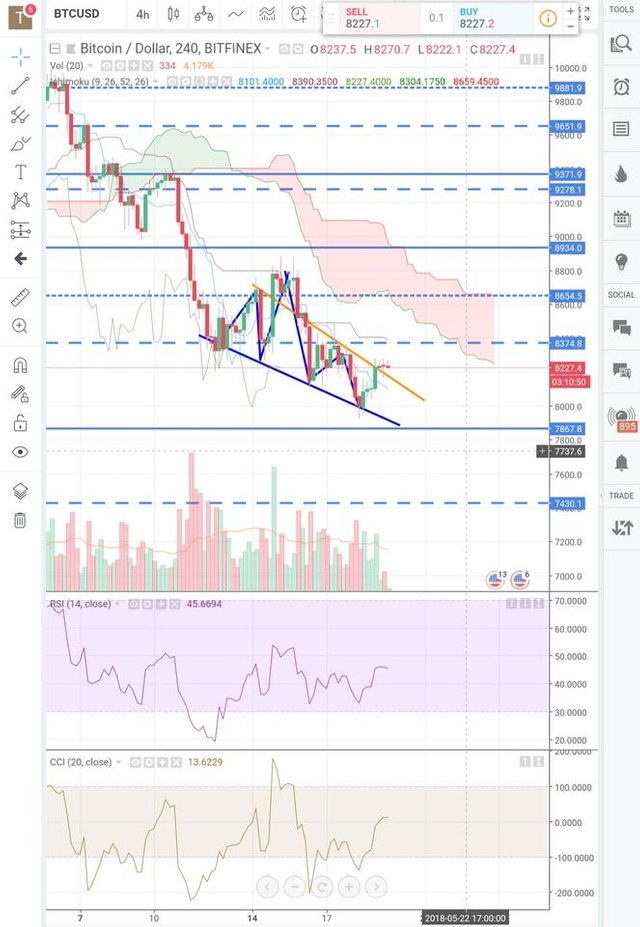Select the crosshair cursor tool

pos(21,57)
